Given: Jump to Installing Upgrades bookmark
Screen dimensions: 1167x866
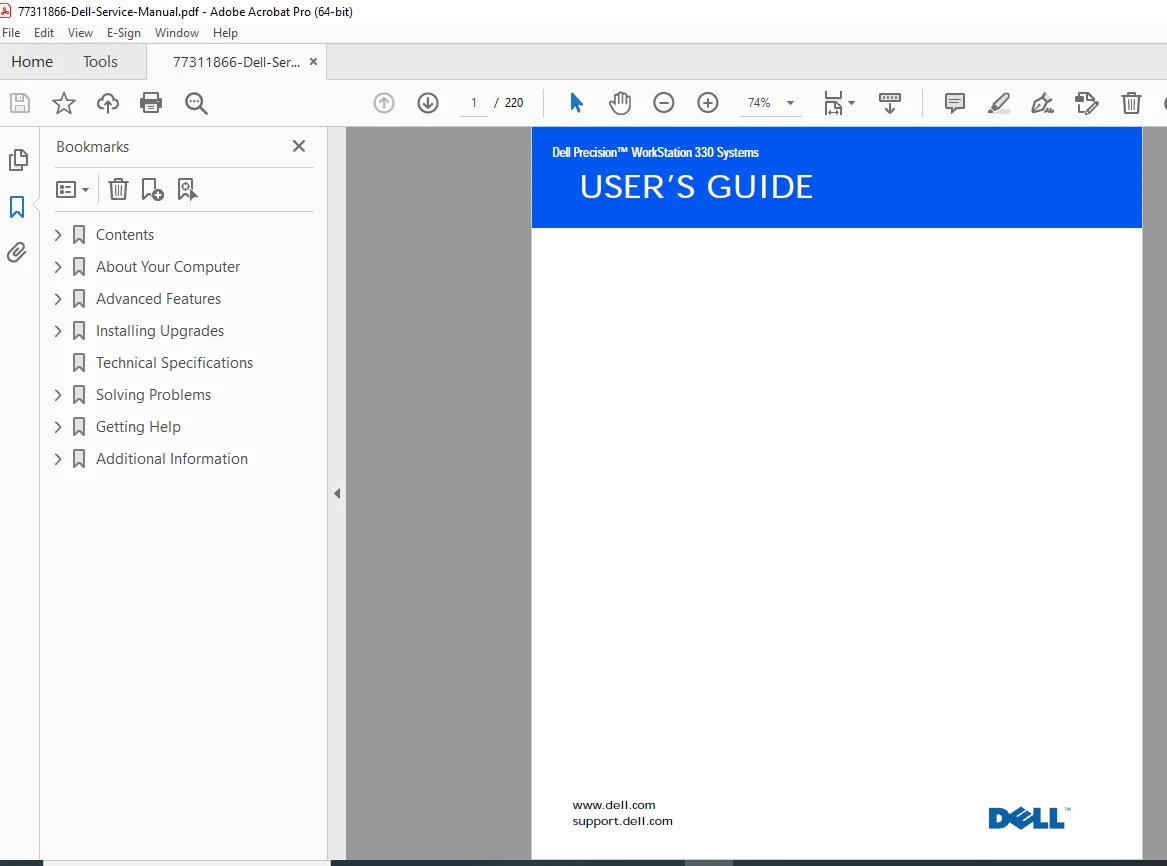Looking at the screenshot, I should 160,331.
